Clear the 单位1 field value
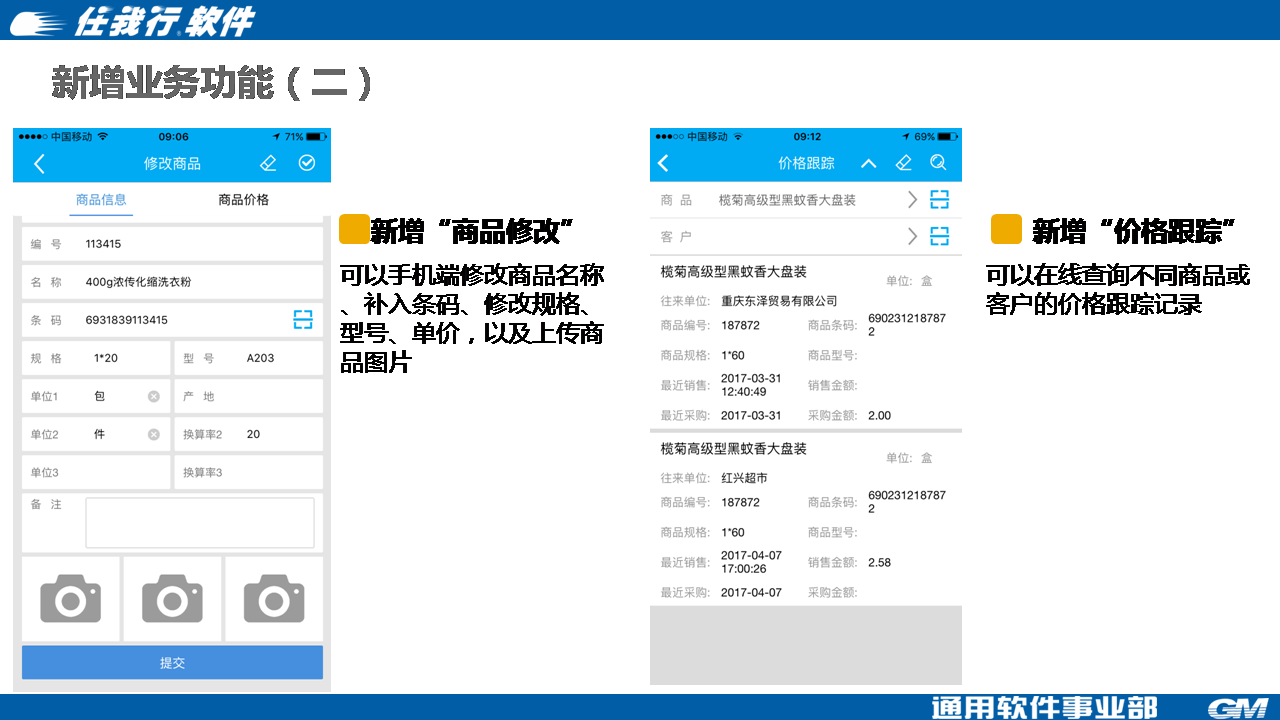The image size is (1280, 720). [x=154, y=396]
